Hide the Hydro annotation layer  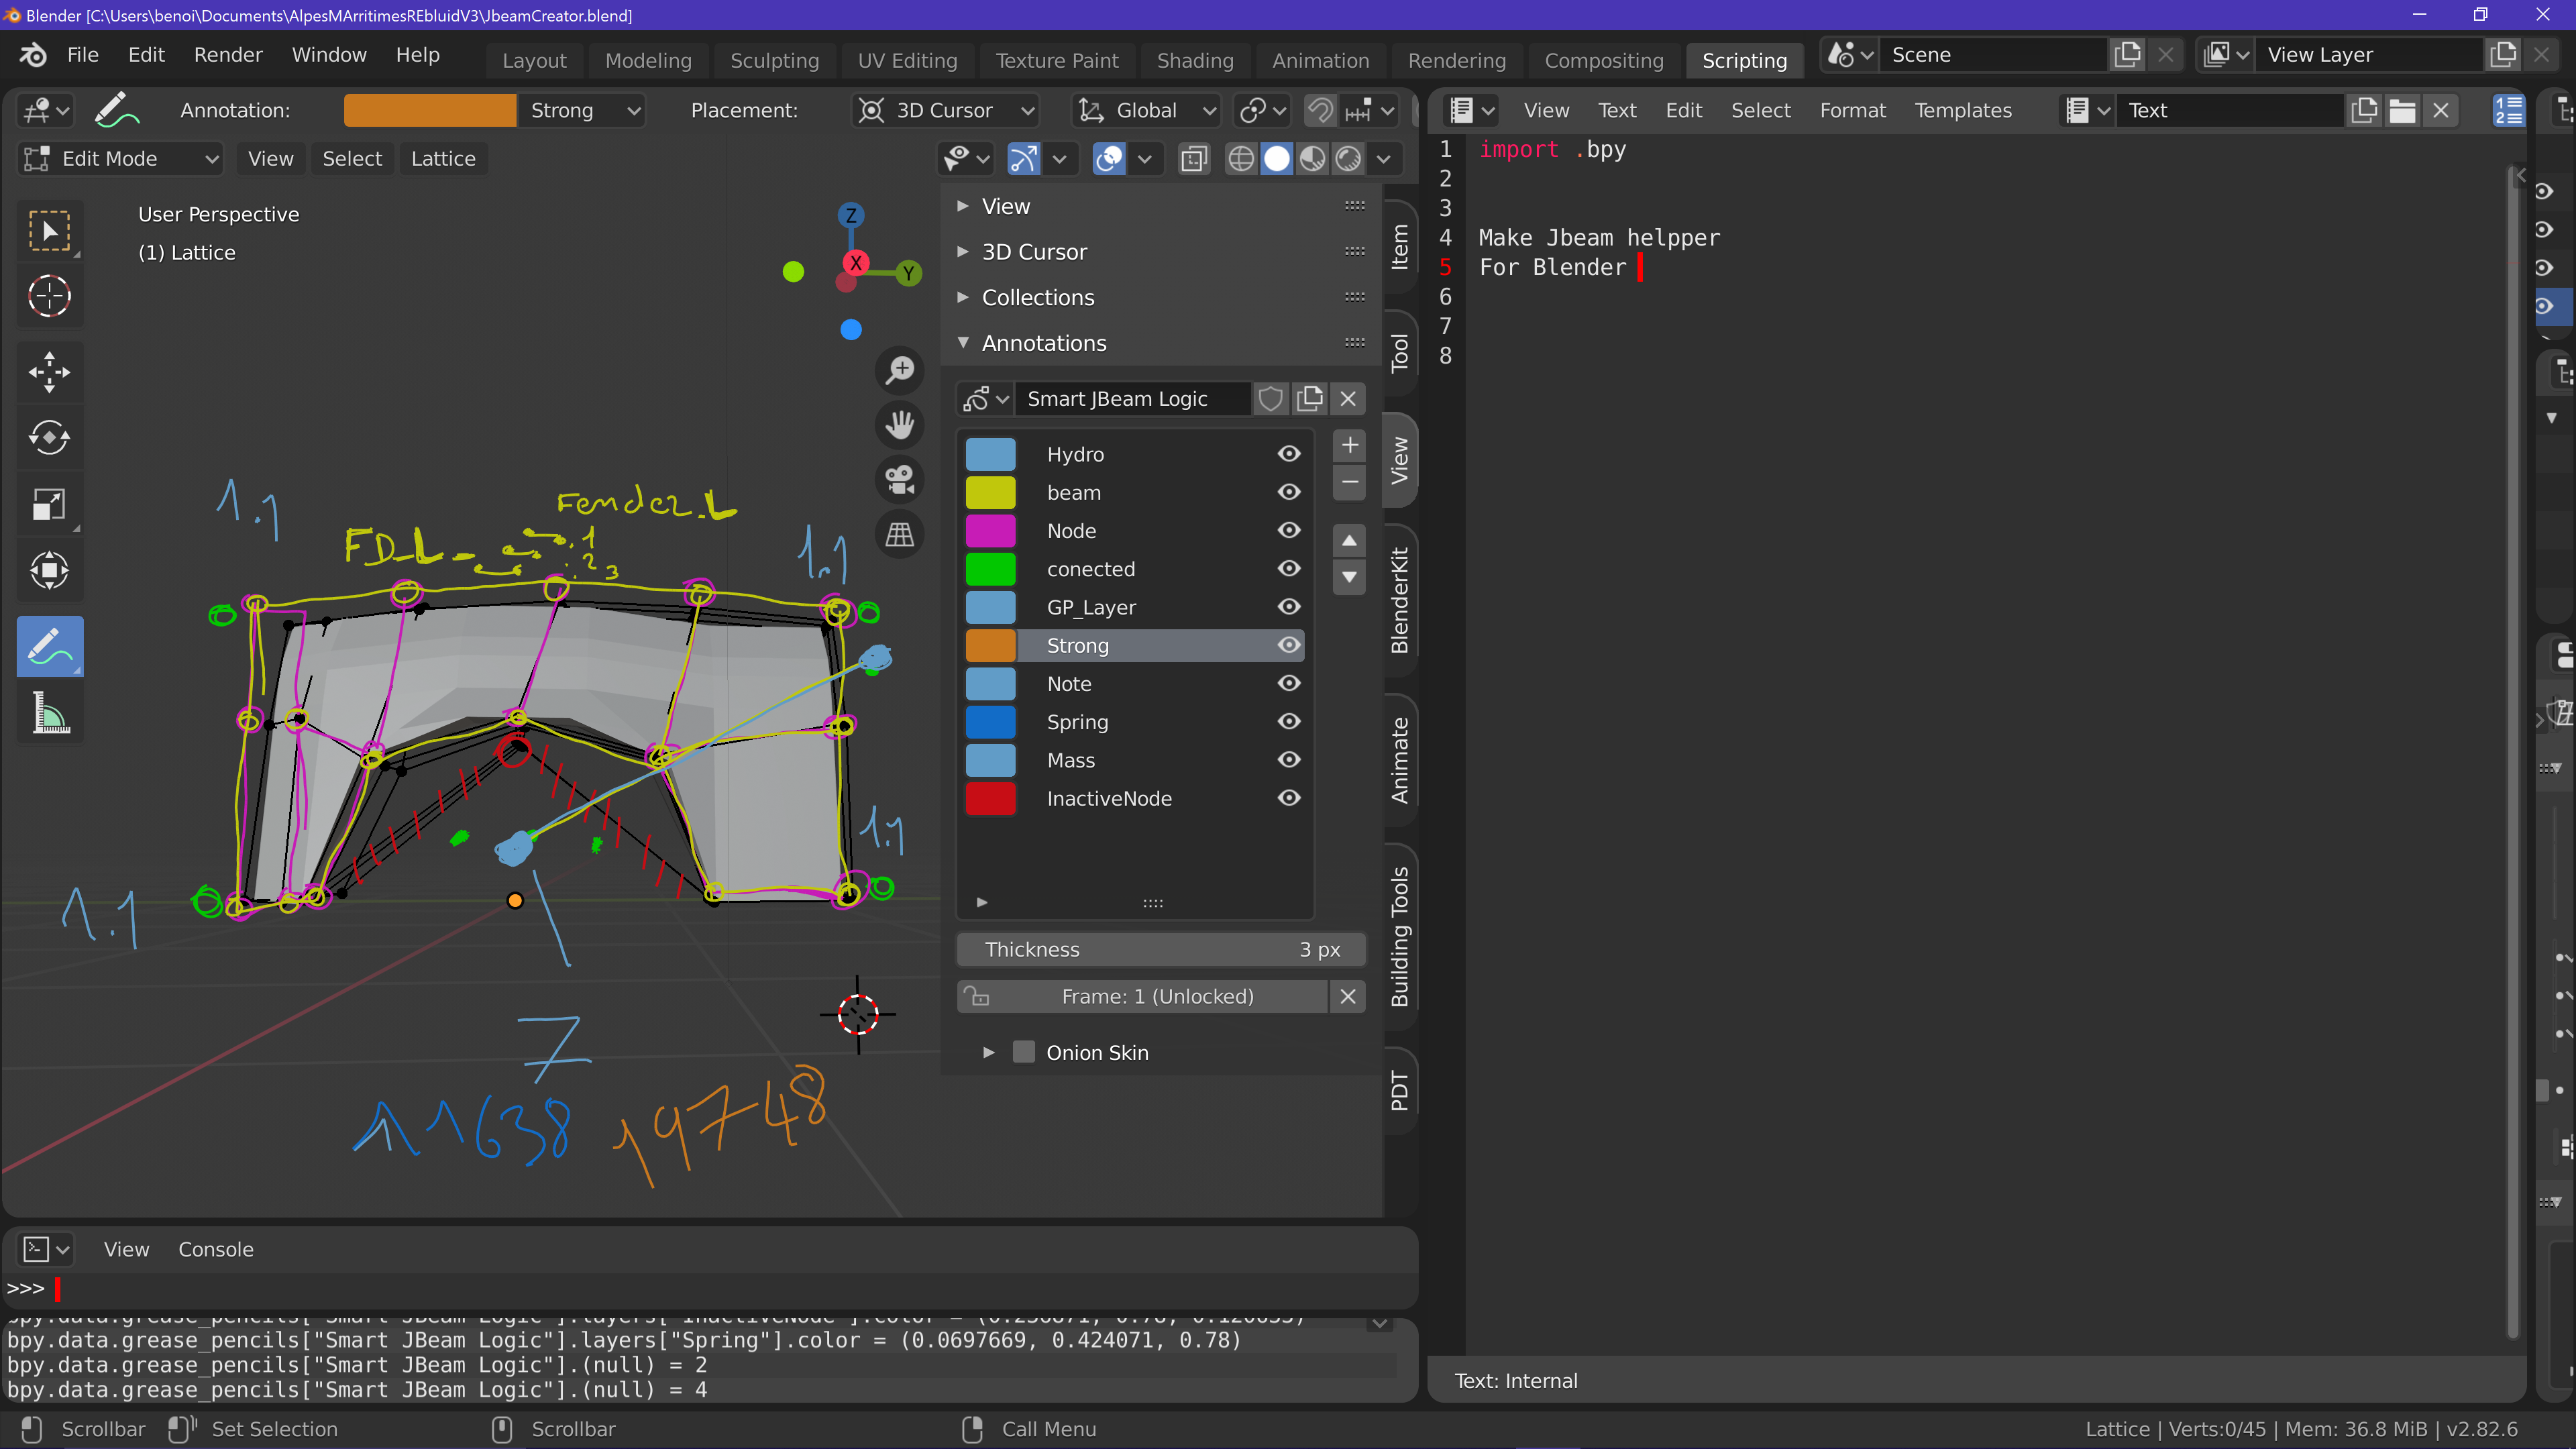[1289, 454]
